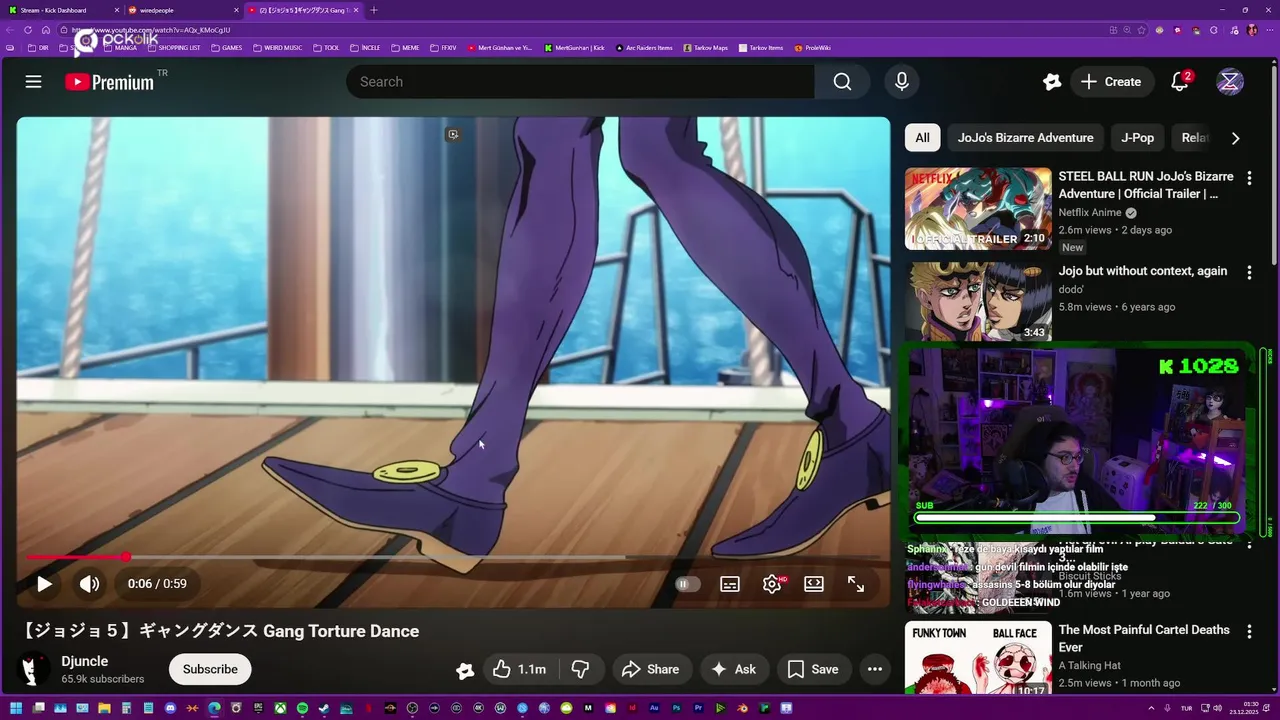Click in the YouTube search field
The image size is (1280, 720).
[580, 82]
